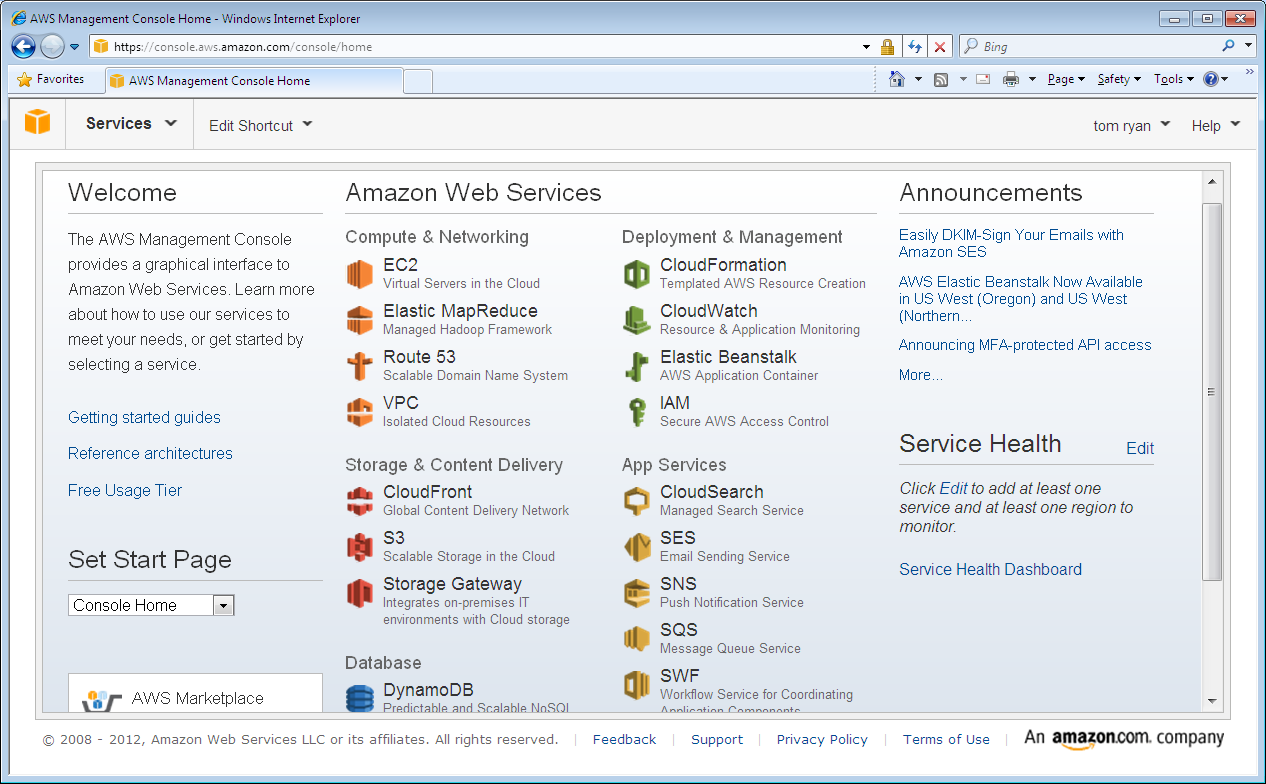
Task: Click the security padlock icon
Action: 887,46
